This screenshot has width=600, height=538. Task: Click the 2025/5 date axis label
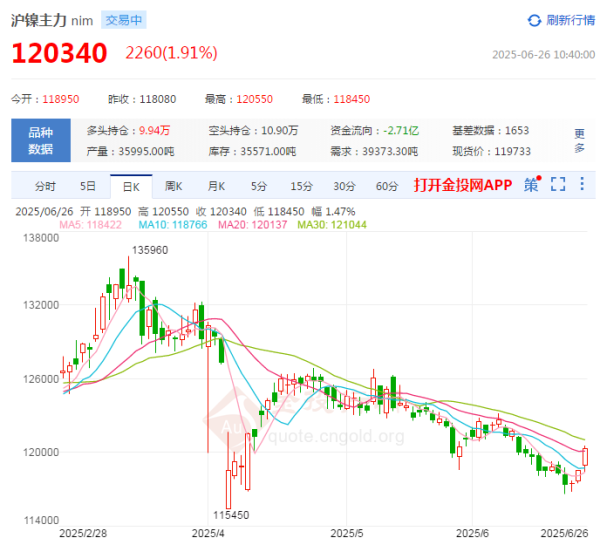coord(347,533)
